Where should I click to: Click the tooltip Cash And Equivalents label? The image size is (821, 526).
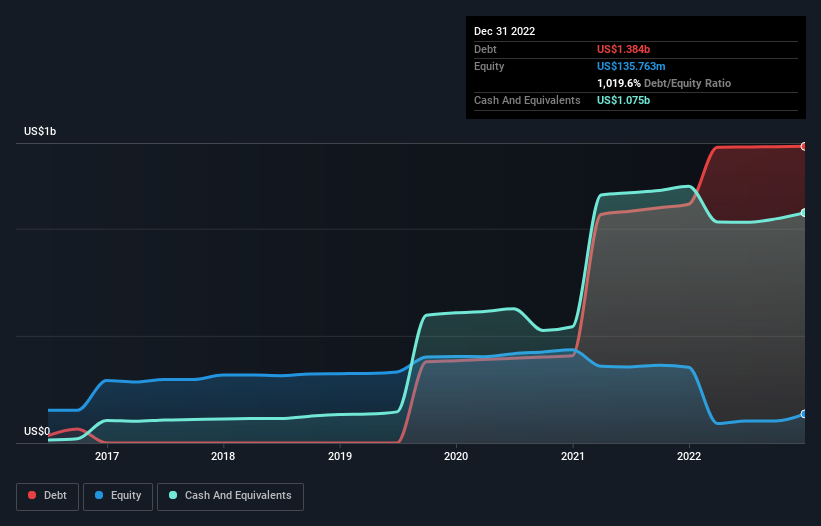pos(527,100)
